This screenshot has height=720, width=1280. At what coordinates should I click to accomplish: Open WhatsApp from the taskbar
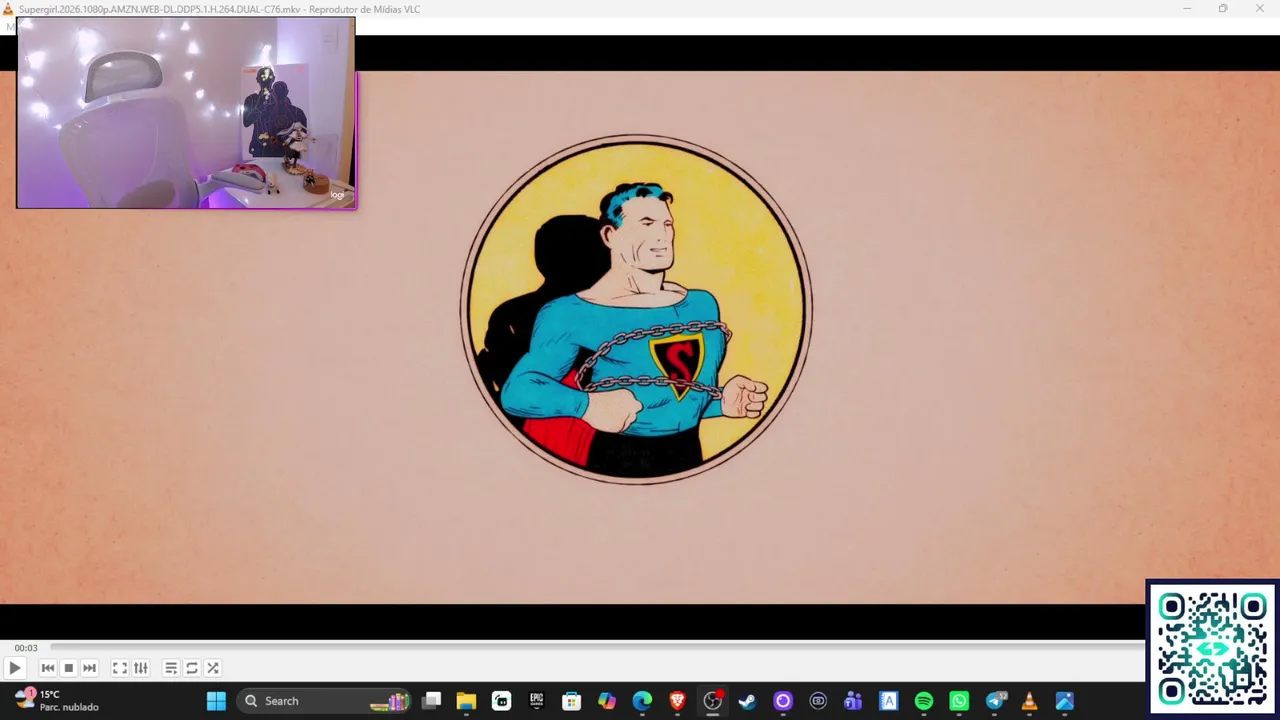coord(959,701)
